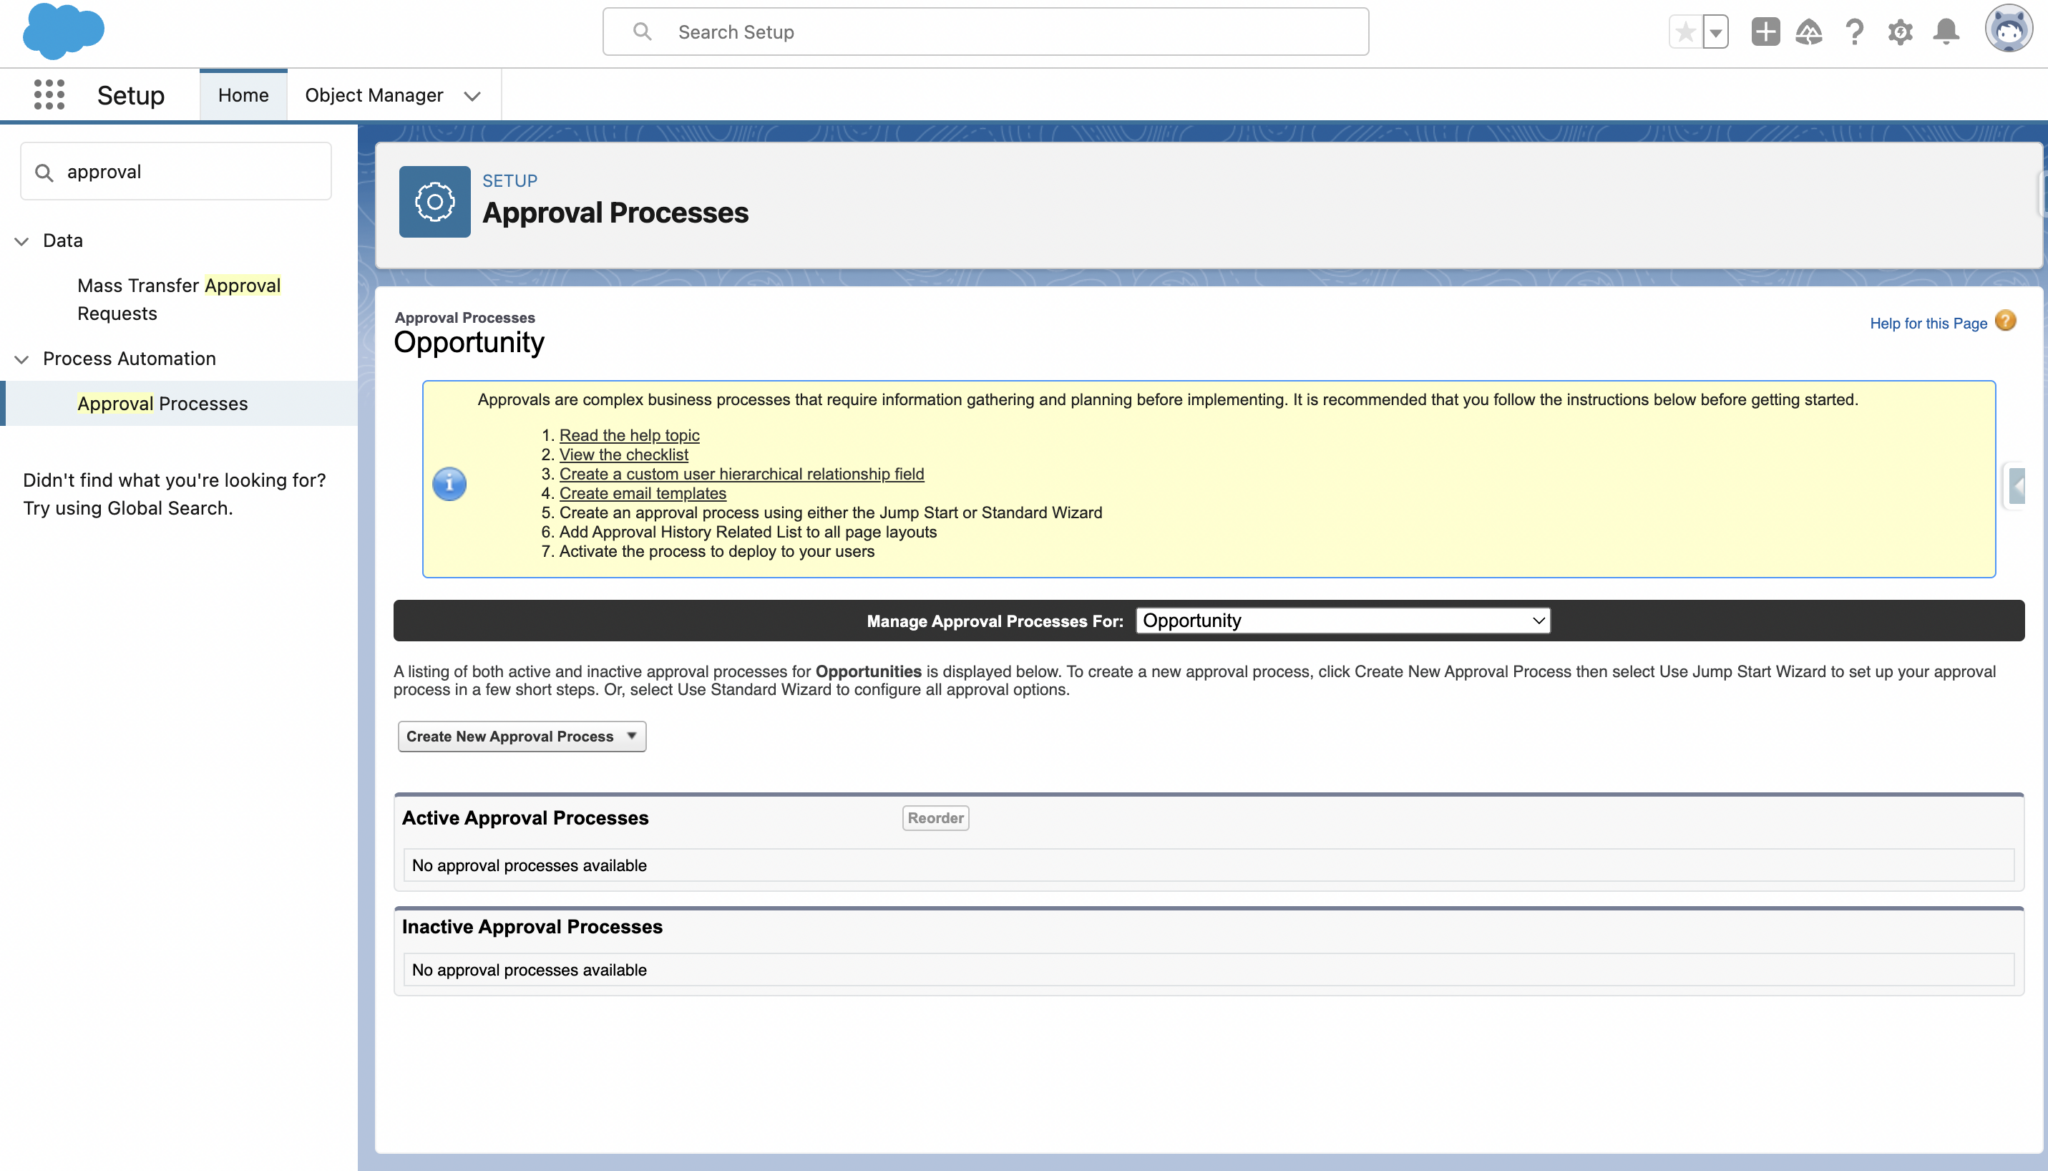Open Create New Approval Process menu
2048x1171 pixels.
point(520,736)
